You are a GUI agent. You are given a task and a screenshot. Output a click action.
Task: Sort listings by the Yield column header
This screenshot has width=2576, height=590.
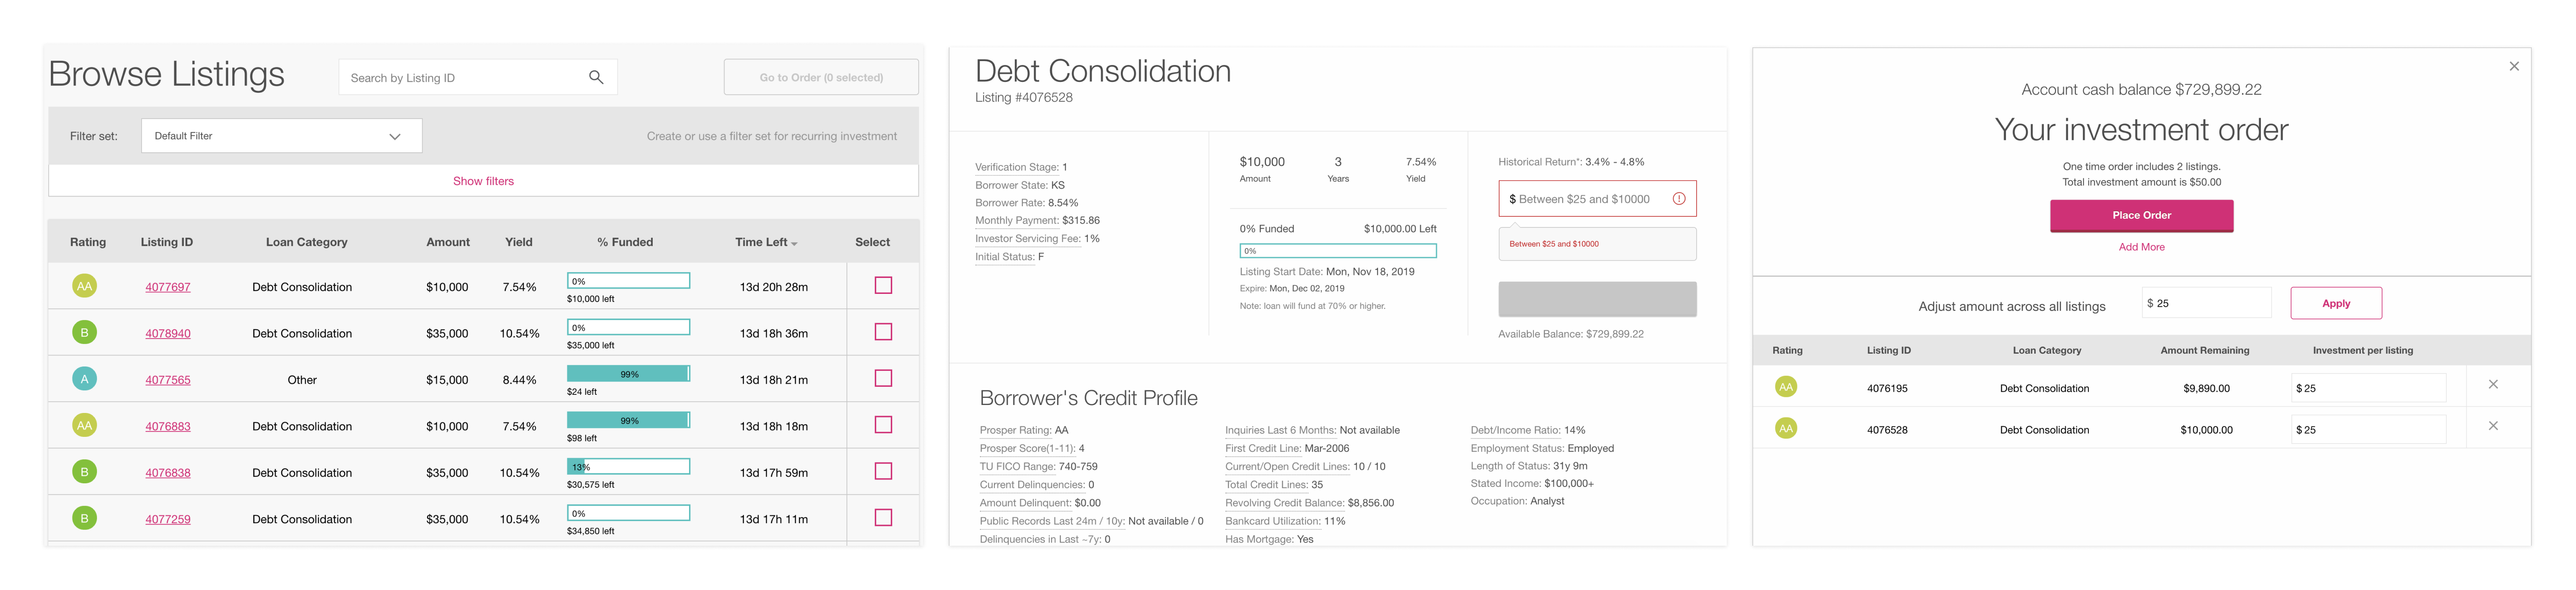click(x=519, y=242)
